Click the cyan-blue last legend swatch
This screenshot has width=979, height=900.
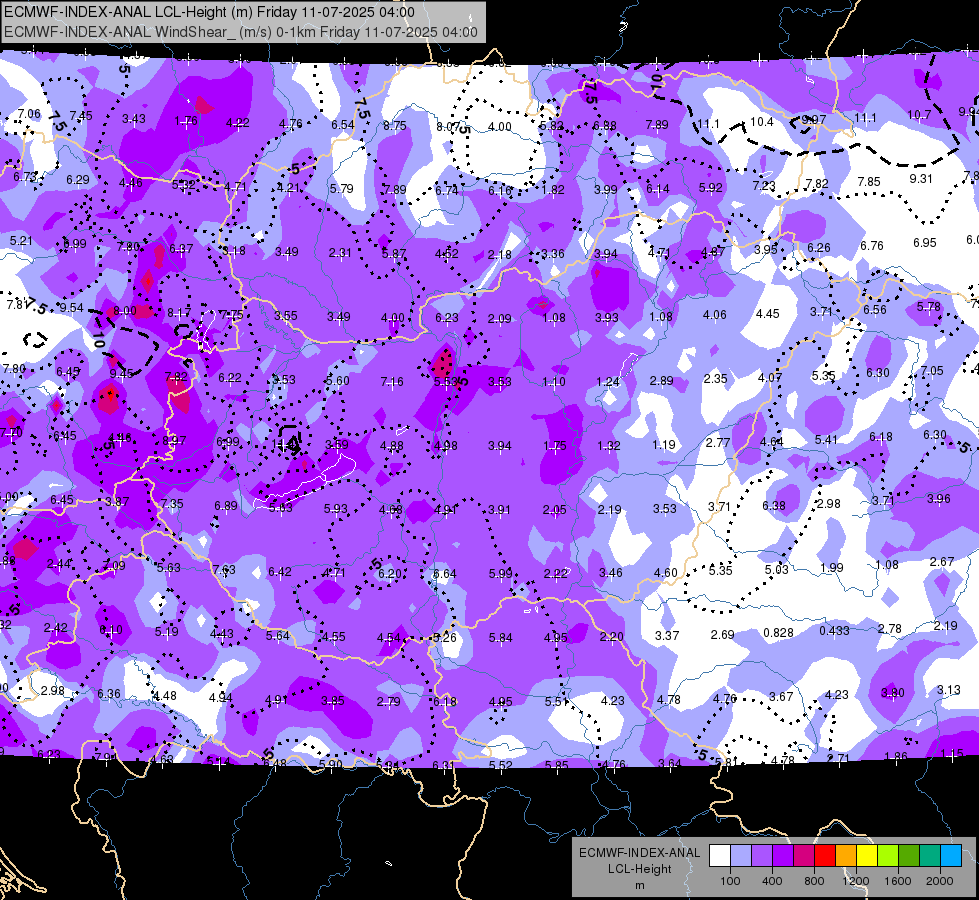pos(951,856)
